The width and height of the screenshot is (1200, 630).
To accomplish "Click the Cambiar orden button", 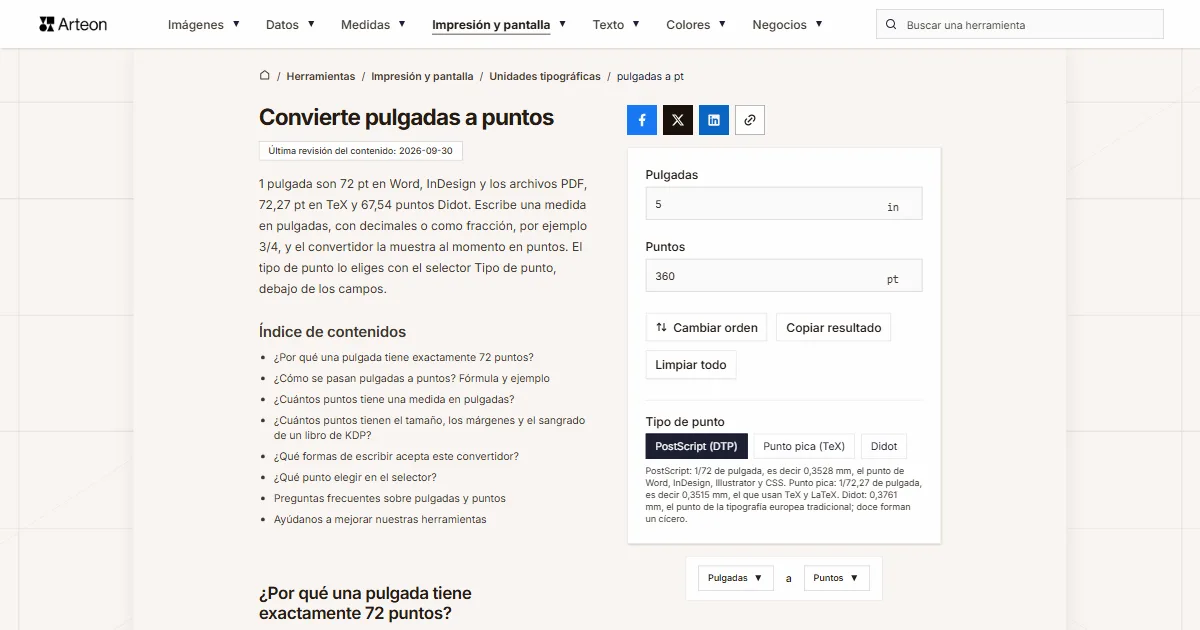I will pyautogui.click(x=707, y=328).
